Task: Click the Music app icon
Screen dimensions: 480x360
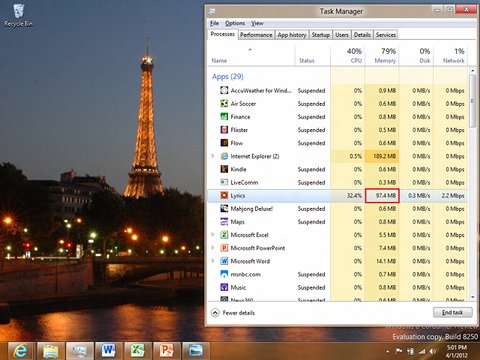Action: click(224, 287)
